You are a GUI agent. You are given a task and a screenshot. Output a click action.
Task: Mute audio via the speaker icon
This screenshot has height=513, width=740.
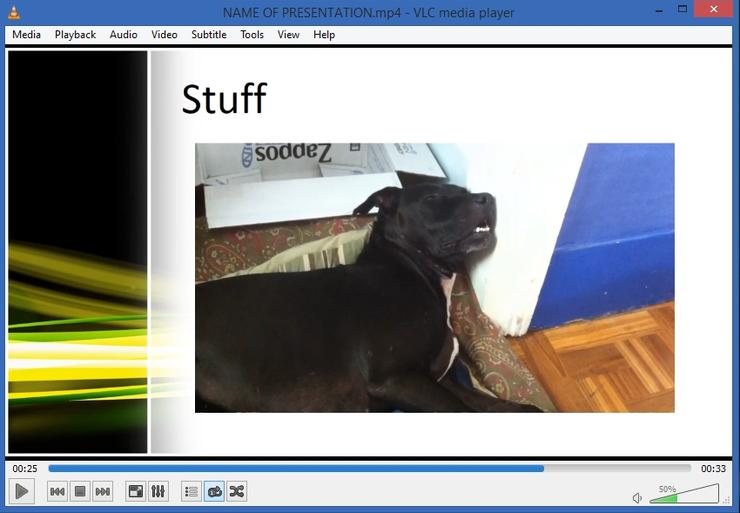click(637, 498)
